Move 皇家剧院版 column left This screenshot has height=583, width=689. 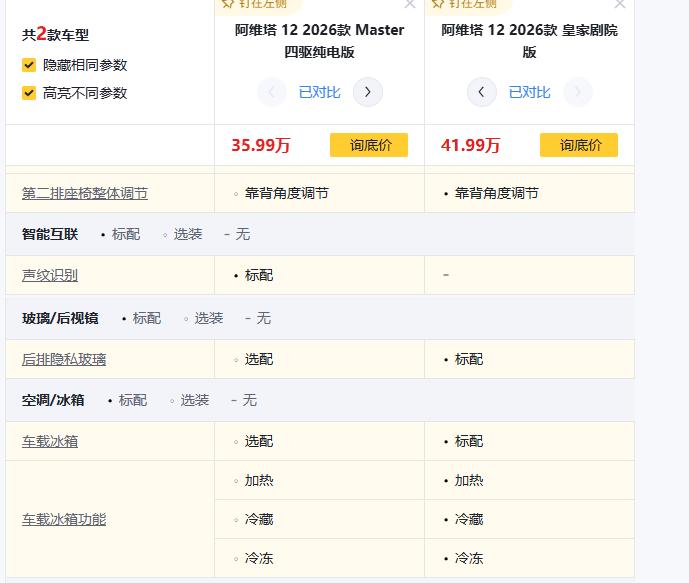coord(482,92)
